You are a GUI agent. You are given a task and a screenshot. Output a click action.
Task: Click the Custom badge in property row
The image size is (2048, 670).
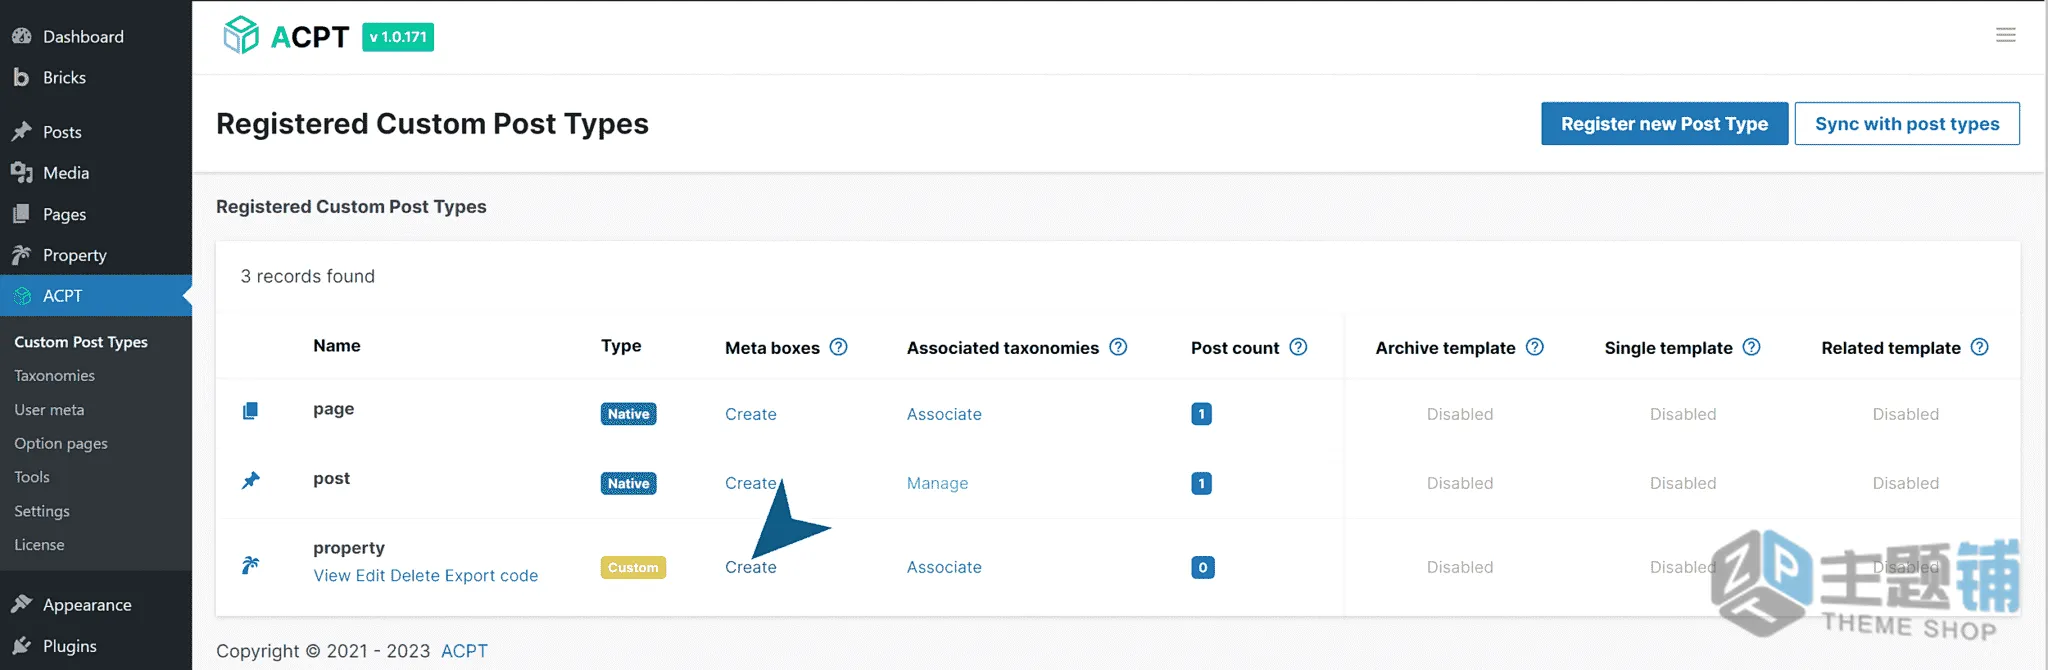(x=633, y=567)
